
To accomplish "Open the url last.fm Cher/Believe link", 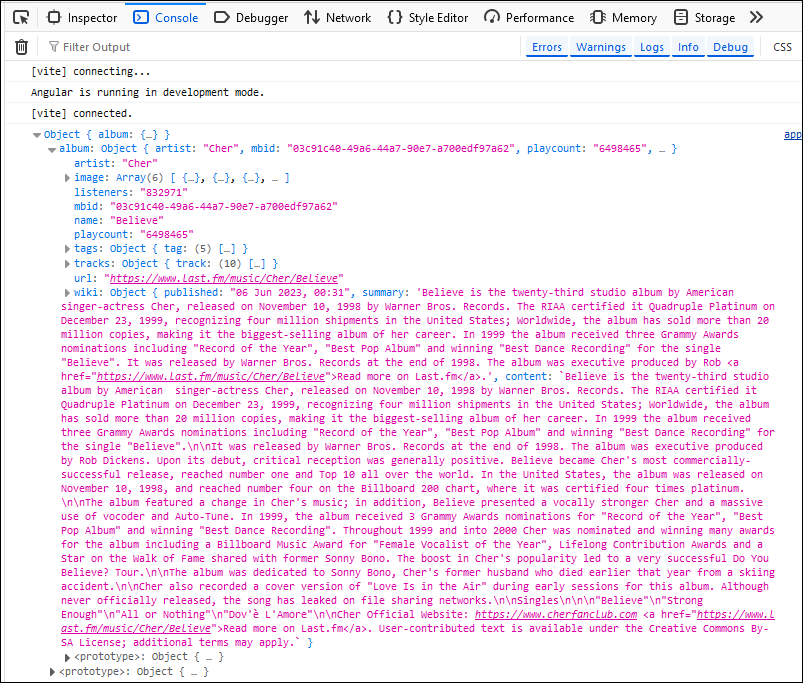I will pyautogui.click(x=224, y=278).
